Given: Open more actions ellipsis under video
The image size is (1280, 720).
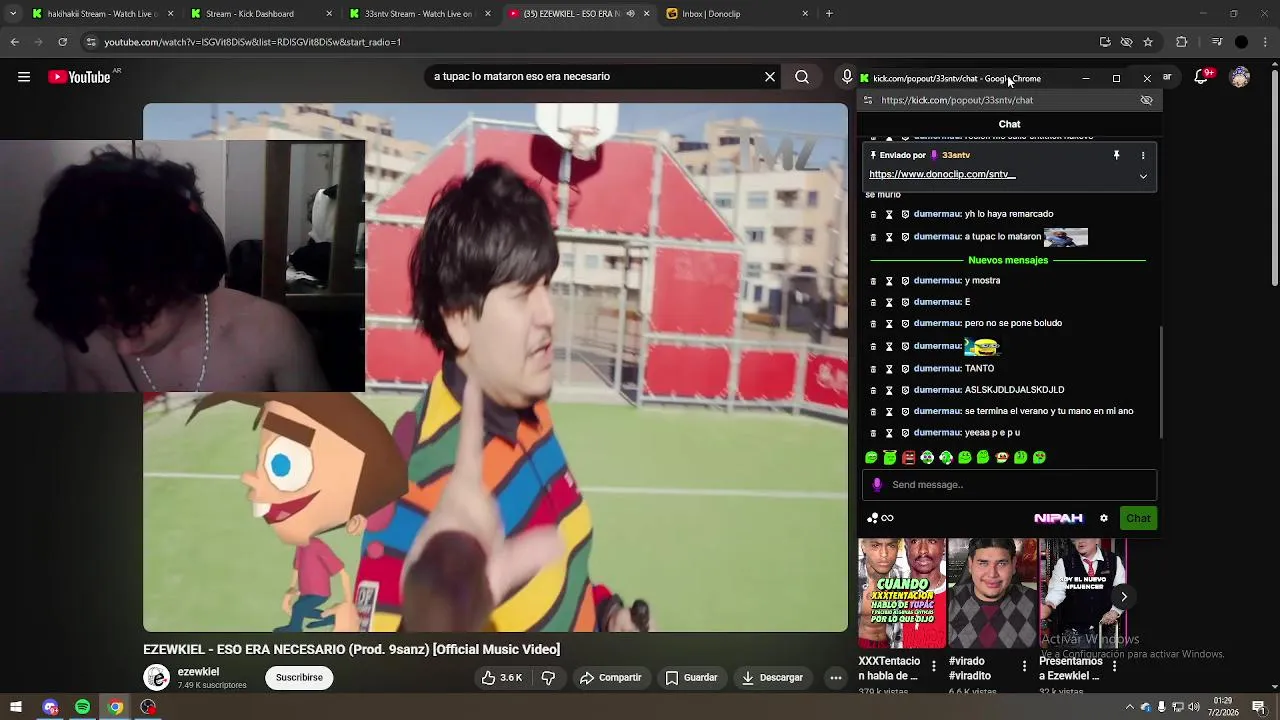Looking at the screenshot, I should coord(836,678).
